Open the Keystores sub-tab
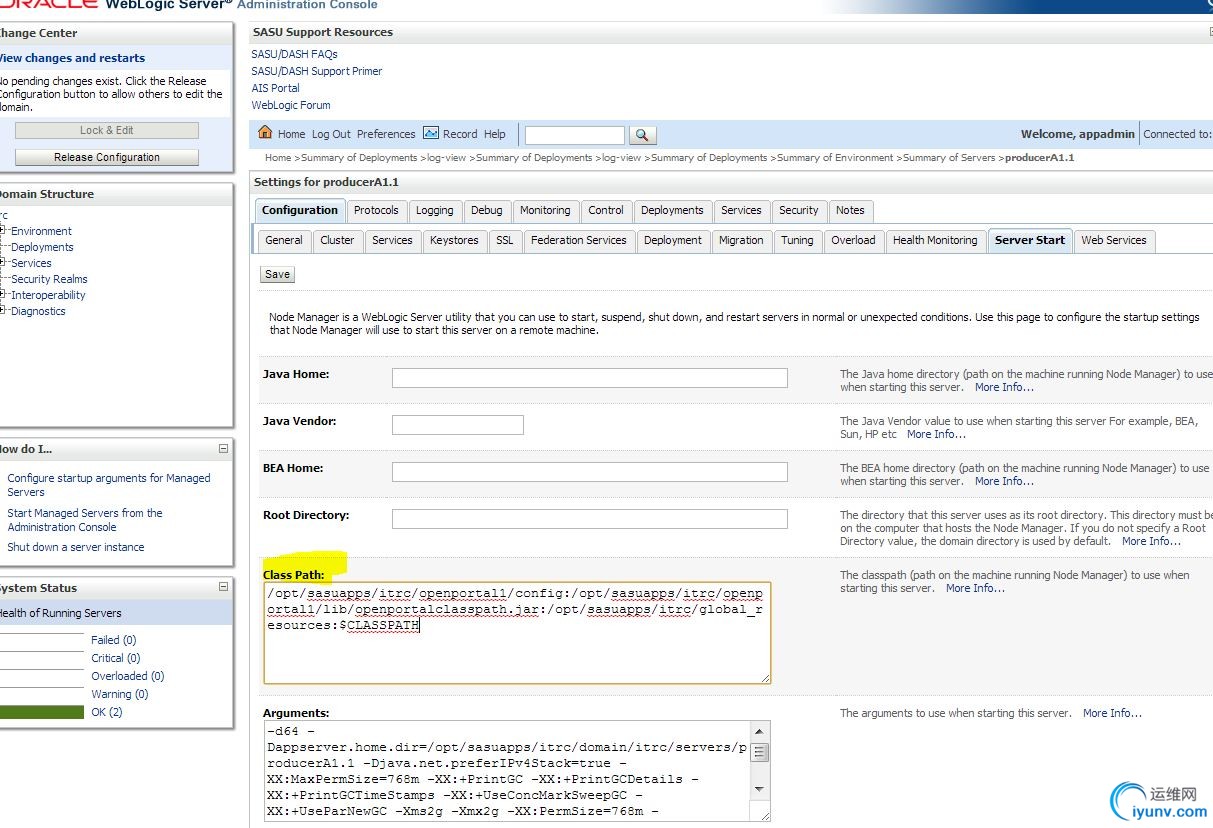The width and height of the screenshot is (1213, 828). pos(454,241)
